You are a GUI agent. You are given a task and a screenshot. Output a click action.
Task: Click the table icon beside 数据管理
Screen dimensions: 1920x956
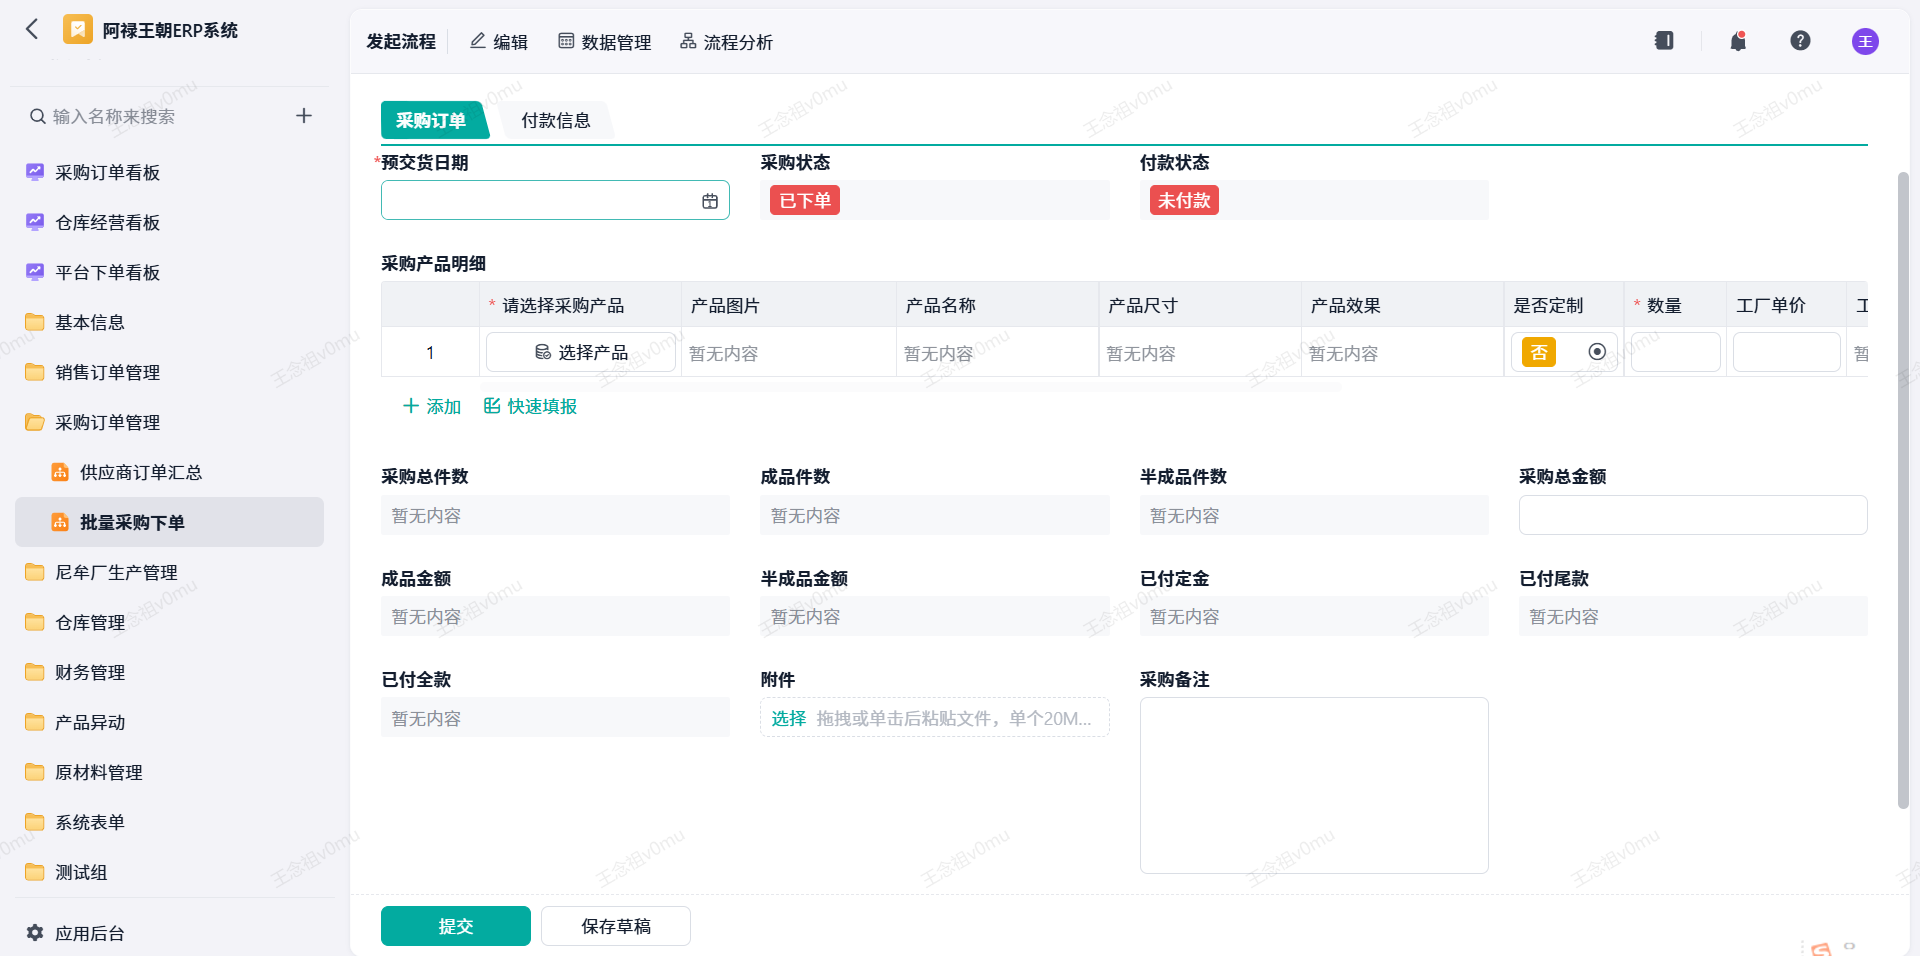(x=566, y=41)
